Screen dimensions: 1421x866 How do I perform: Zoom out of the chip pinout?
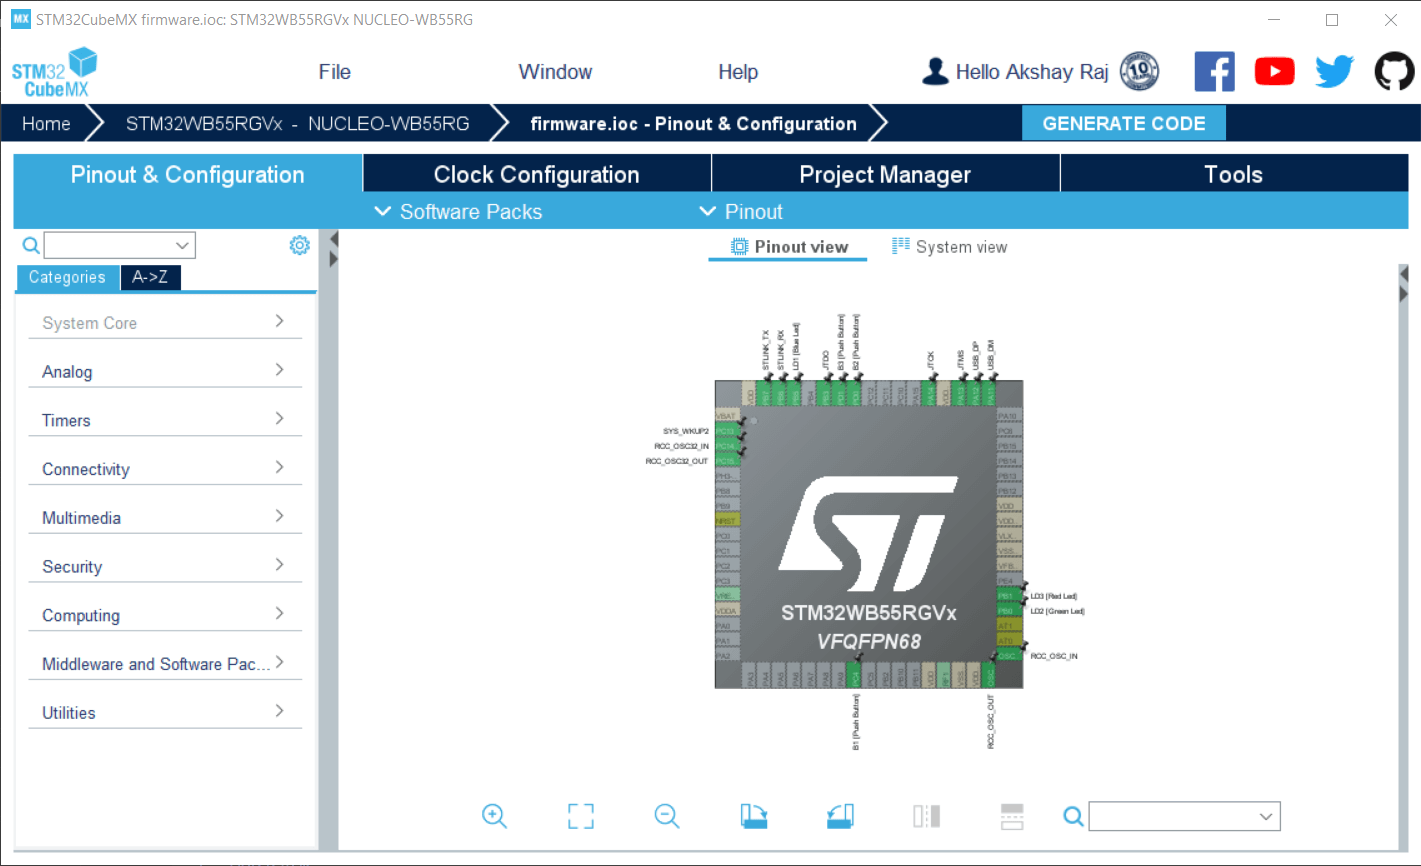click(x=667, y=816)
